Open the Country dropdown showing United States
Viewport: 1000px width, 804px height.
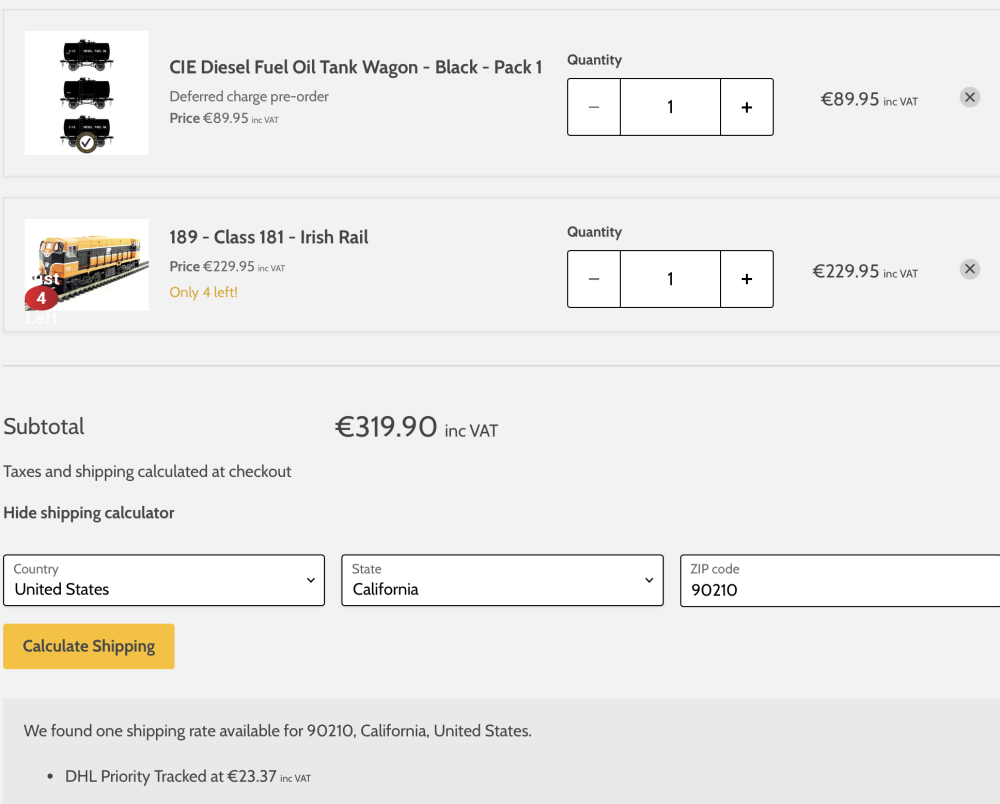(x=164, y=581)
